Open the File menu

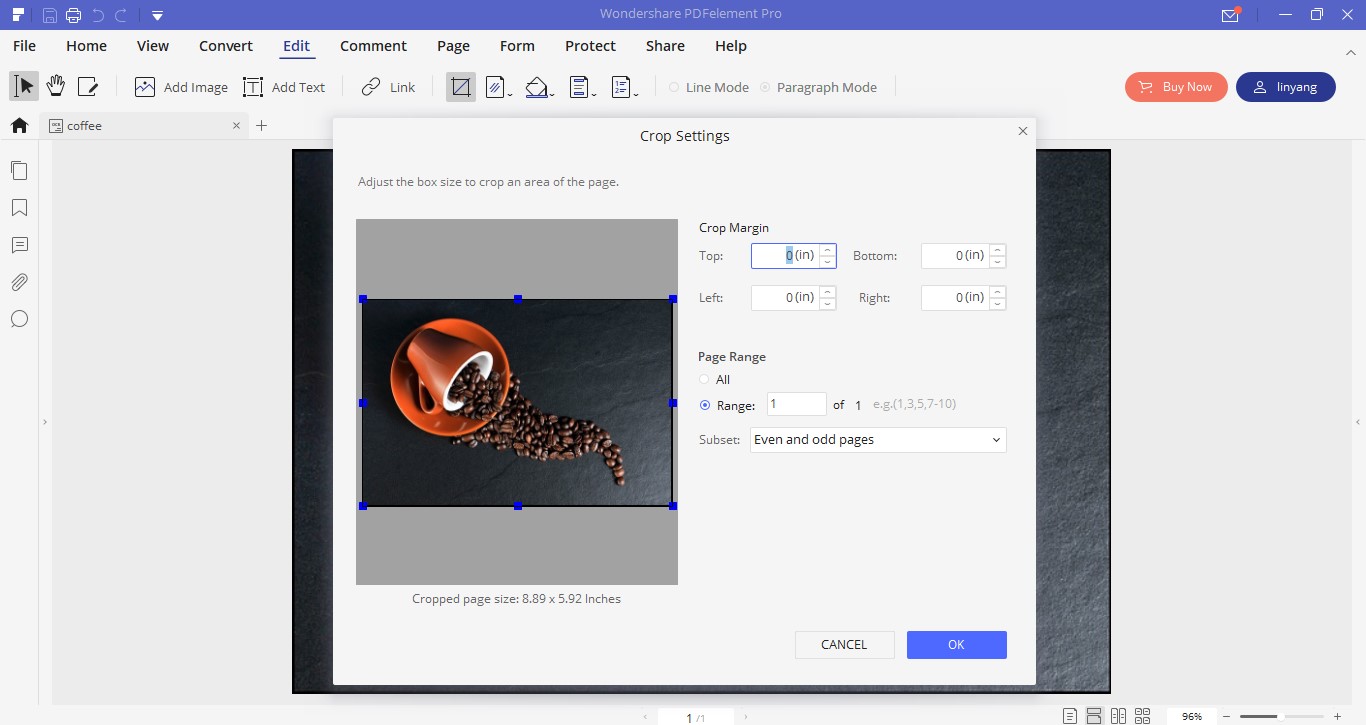[x=24, y=46]
